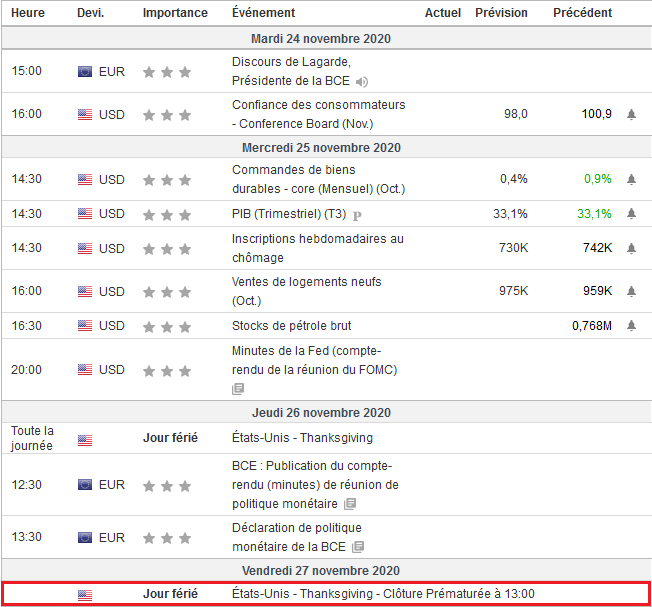The image size is (652, 607).
Task: Click previous value 742K
Action: [x=598, y=248]
